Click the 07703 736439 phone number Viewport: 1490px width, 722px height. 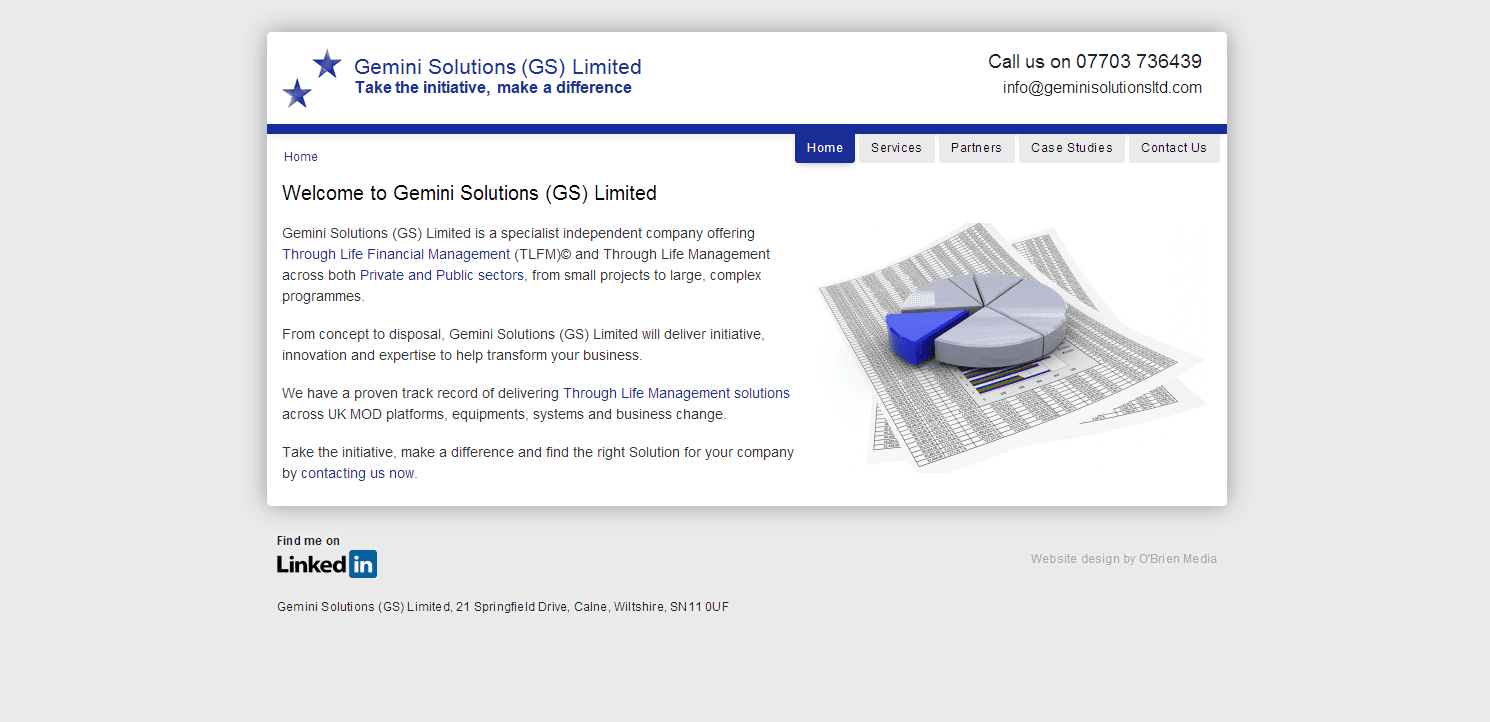(x=1138, y=62)
